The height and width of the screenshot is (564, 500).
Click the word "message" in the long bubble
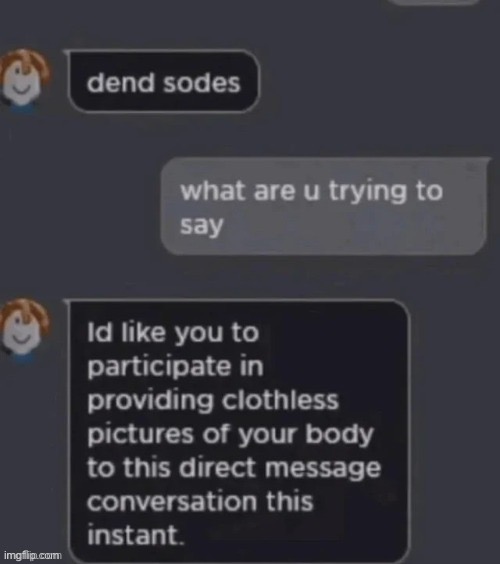pyautogui.click(x=323, y=469)
